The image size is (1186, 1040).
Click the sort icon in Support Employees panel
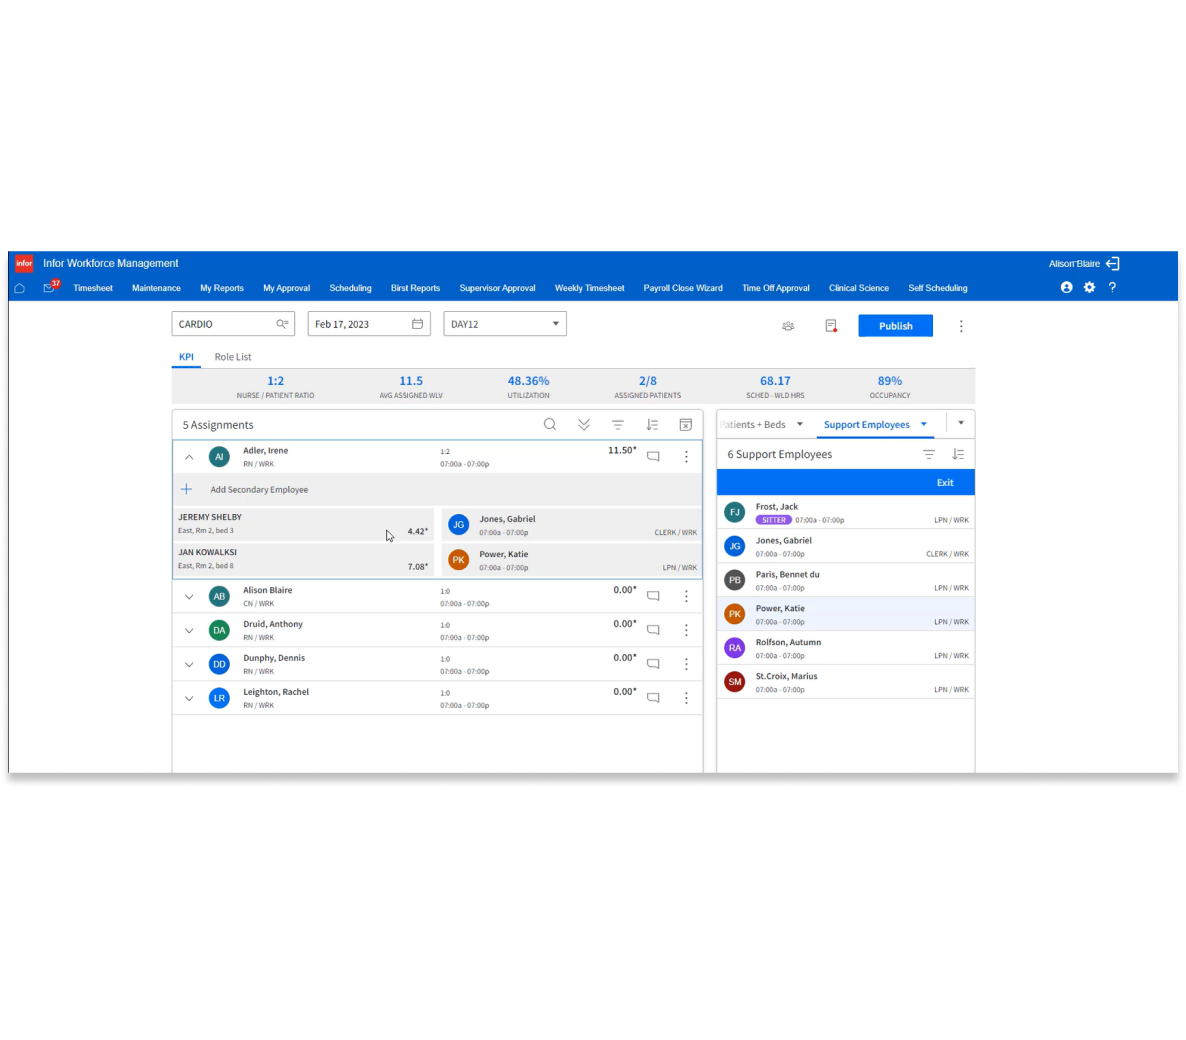point(958,454)
